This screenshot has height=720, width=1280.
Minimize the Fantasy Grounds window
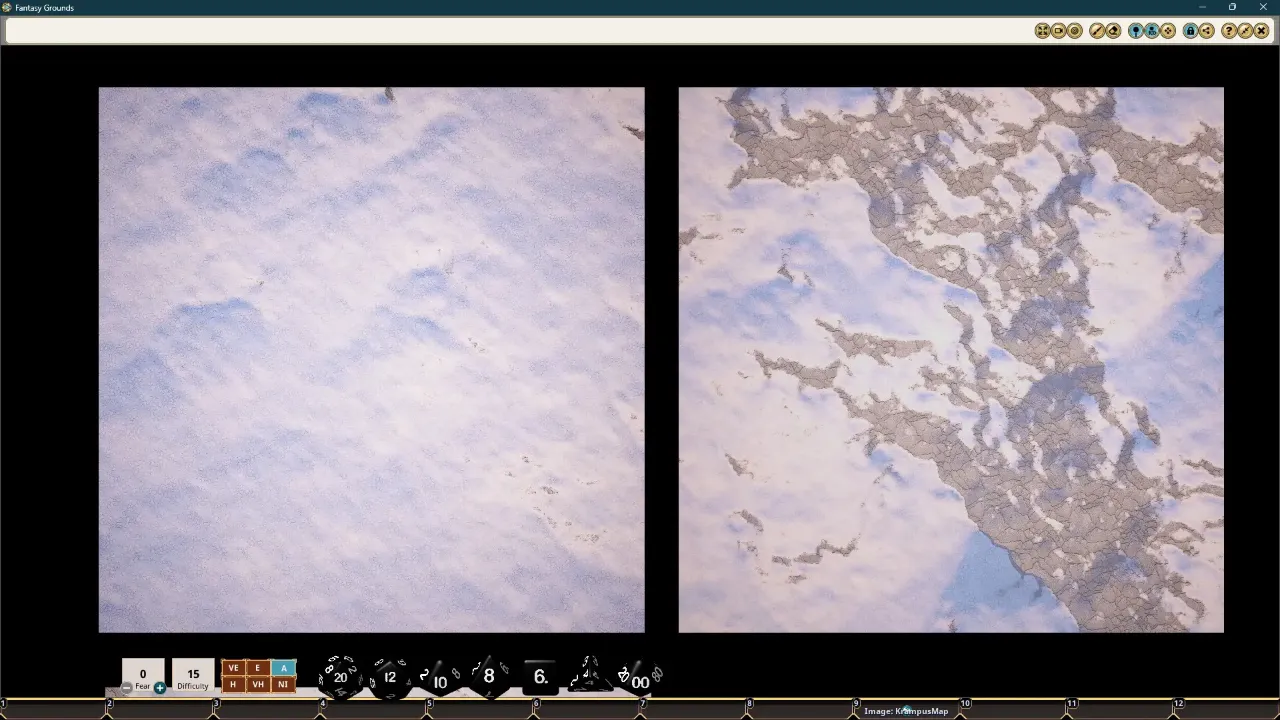pyautogui.click(x=1202, y=7)
